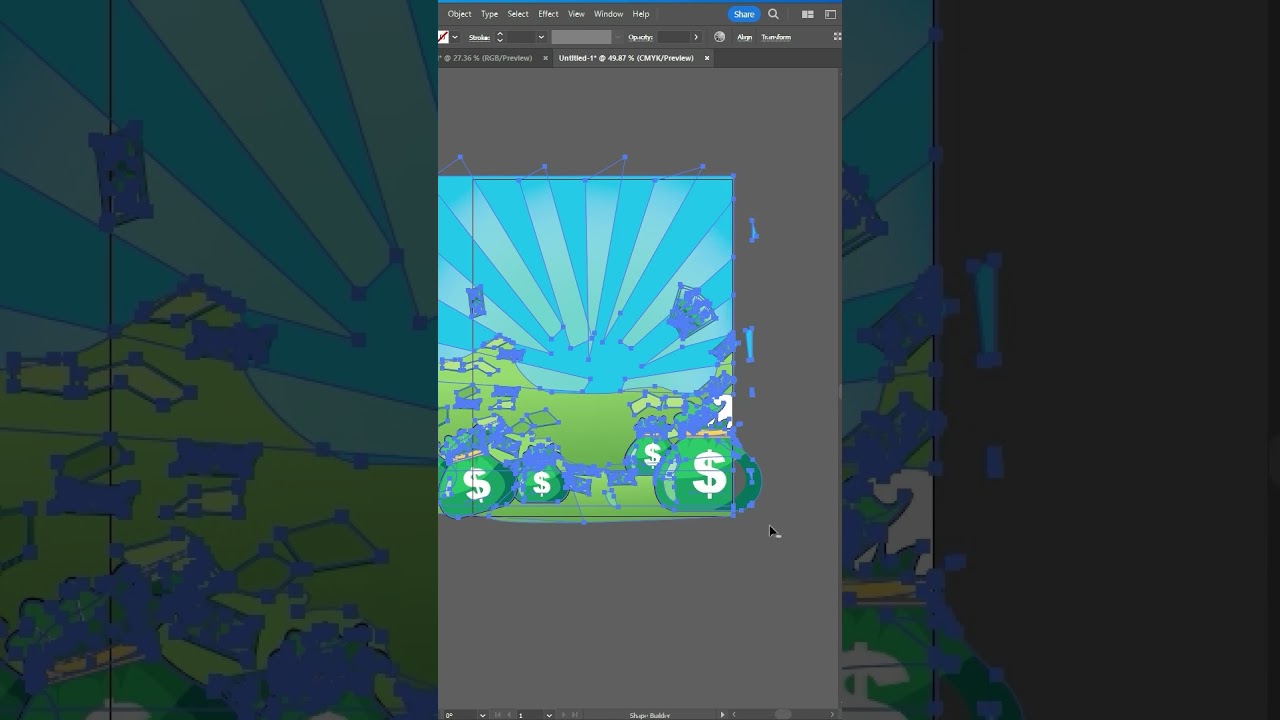The height and width of the screenshot is (720, 1280).
Task: Expand the Opacity slider arrow
Action: pos(696,37)
